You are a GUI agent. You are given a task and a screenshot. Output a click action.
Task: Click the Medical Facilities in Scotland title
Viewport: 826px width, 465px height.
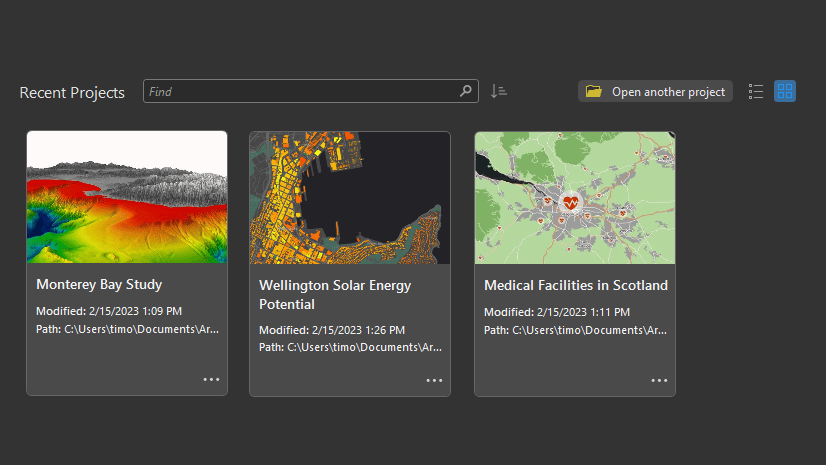click(x=575, y=285)
